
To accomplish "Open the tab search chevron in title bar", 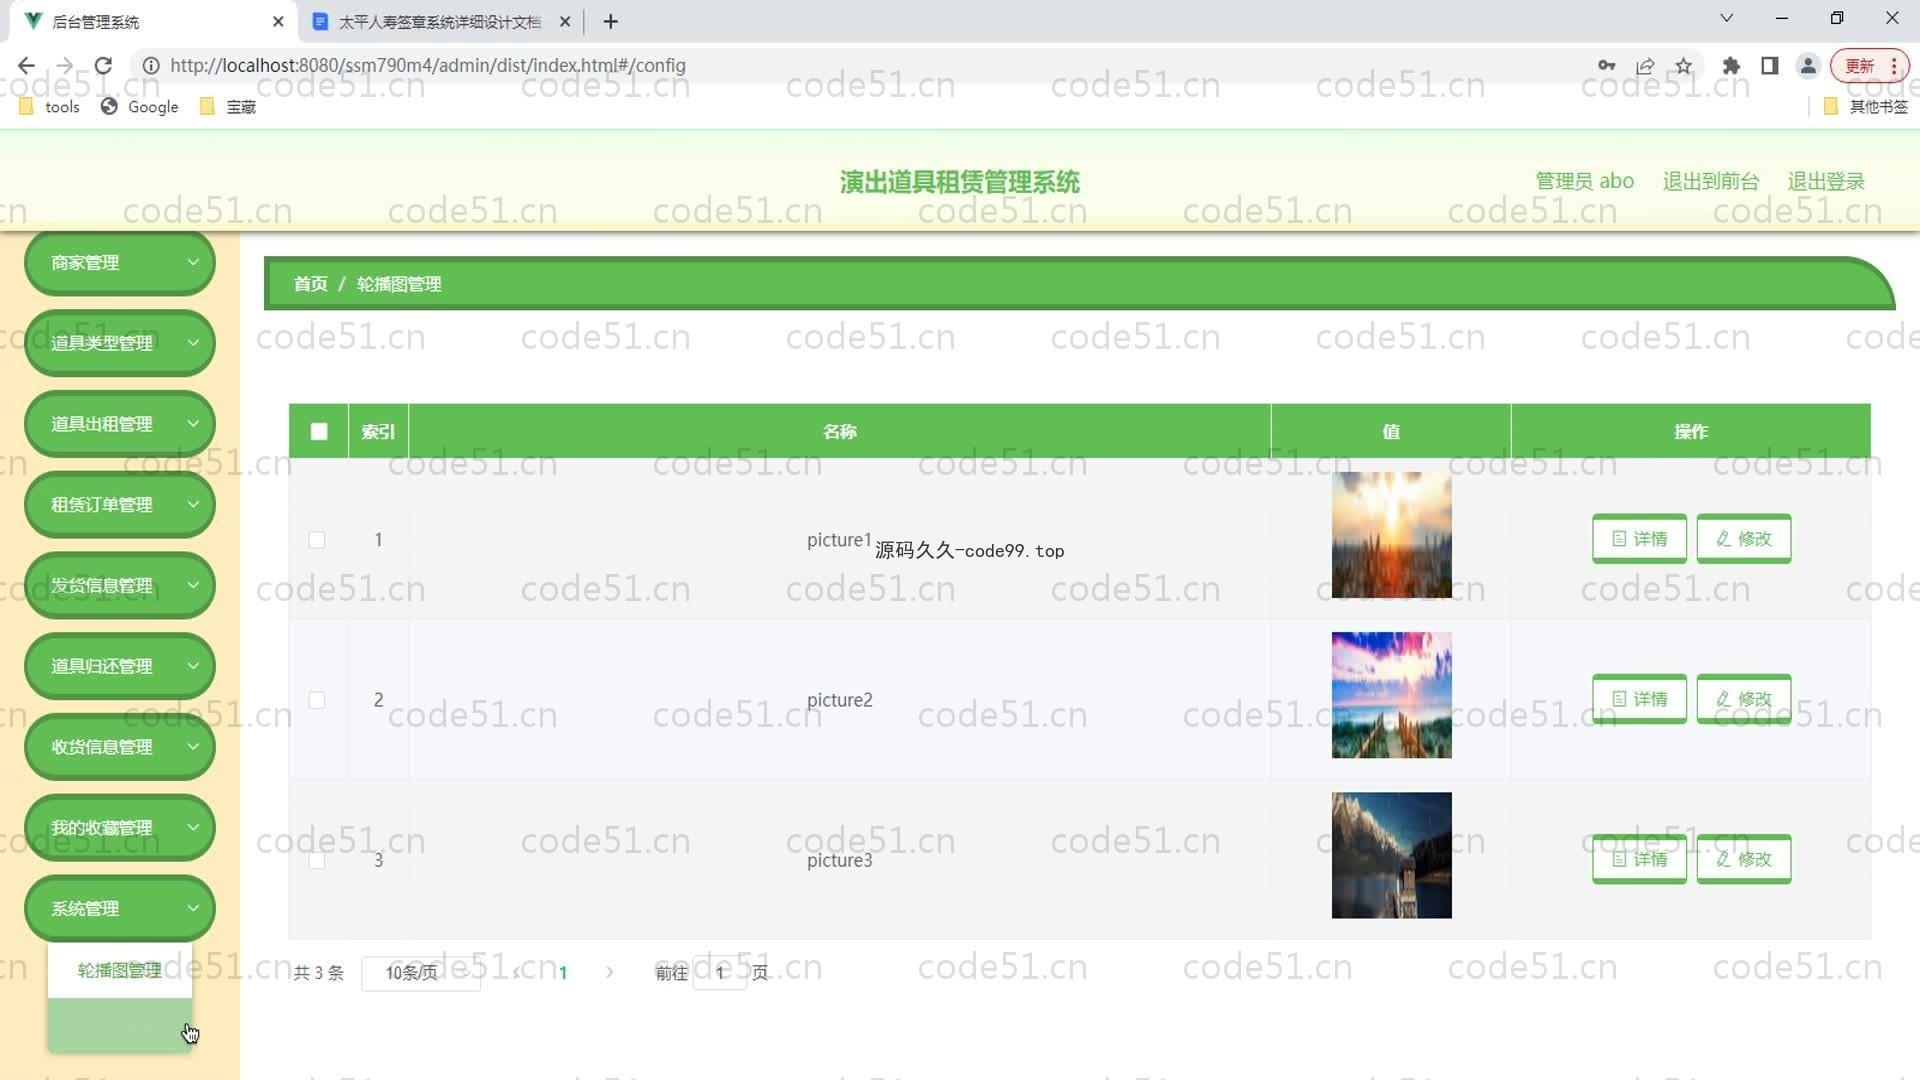I will 1726,18.
